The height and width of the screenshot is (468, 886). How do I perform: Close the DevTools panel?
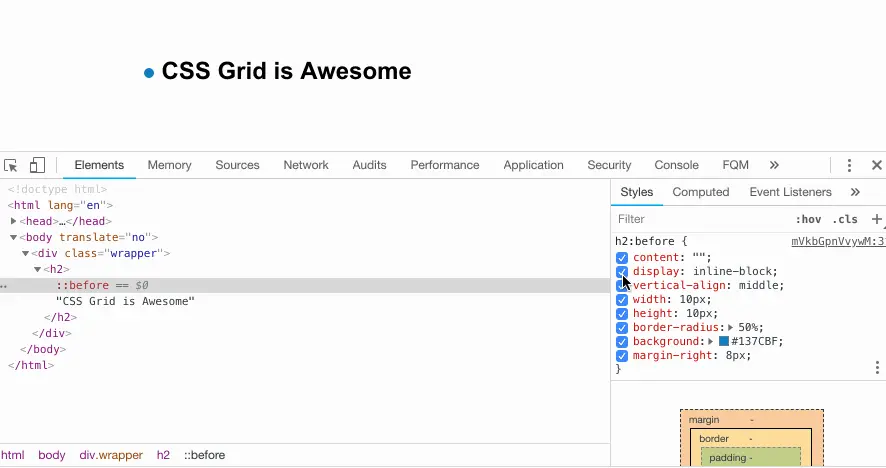tap(876, 165)
